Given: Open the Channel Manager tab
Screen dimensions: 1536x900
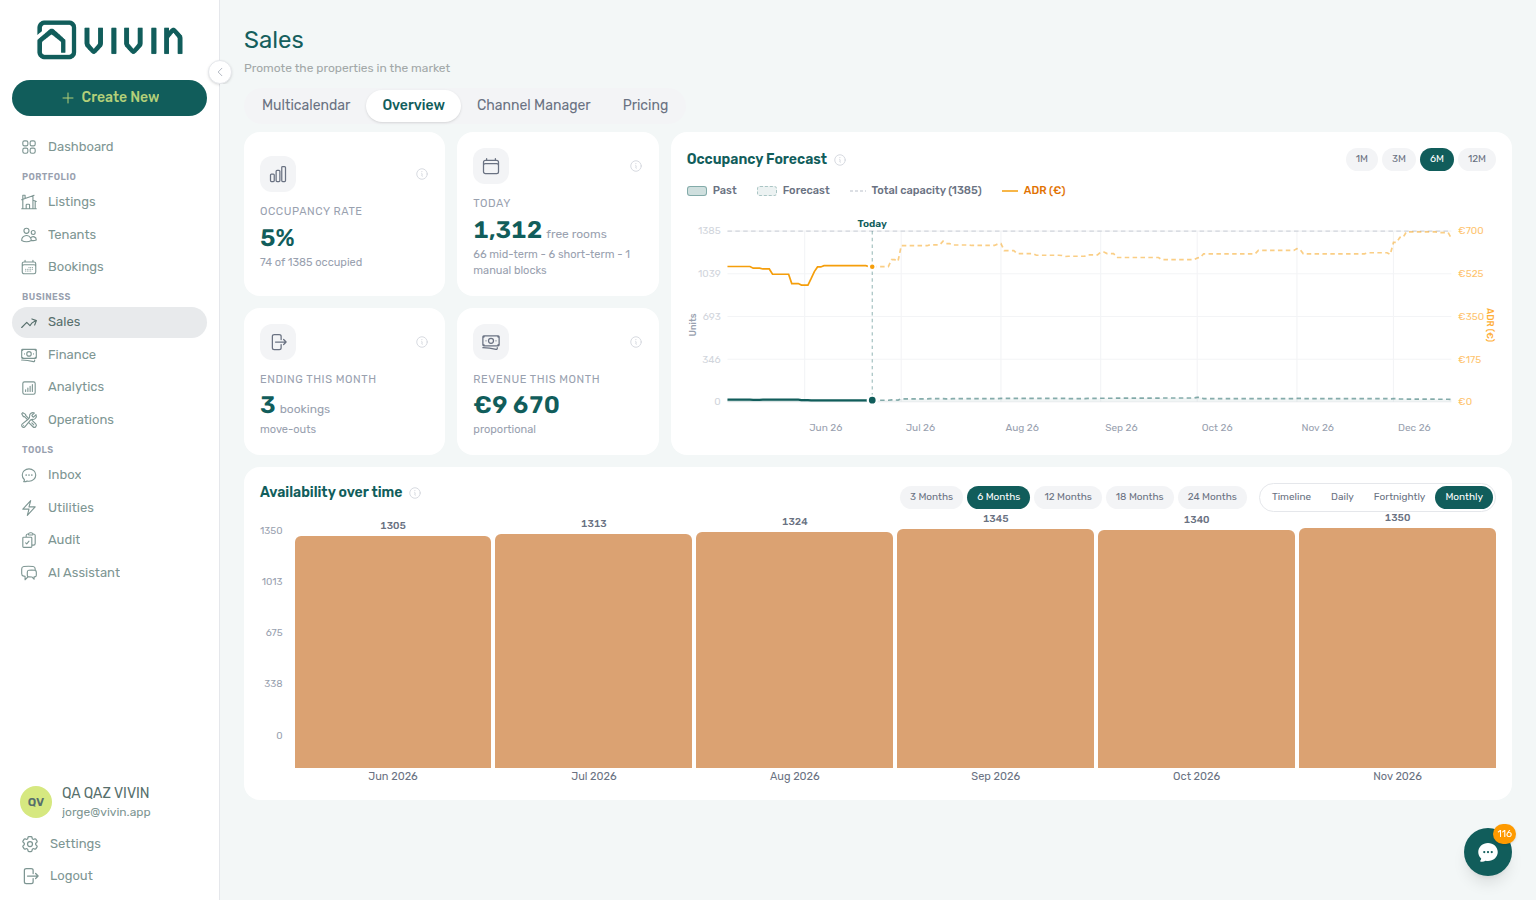Looking at the screenshot, I should pos(533,105).
